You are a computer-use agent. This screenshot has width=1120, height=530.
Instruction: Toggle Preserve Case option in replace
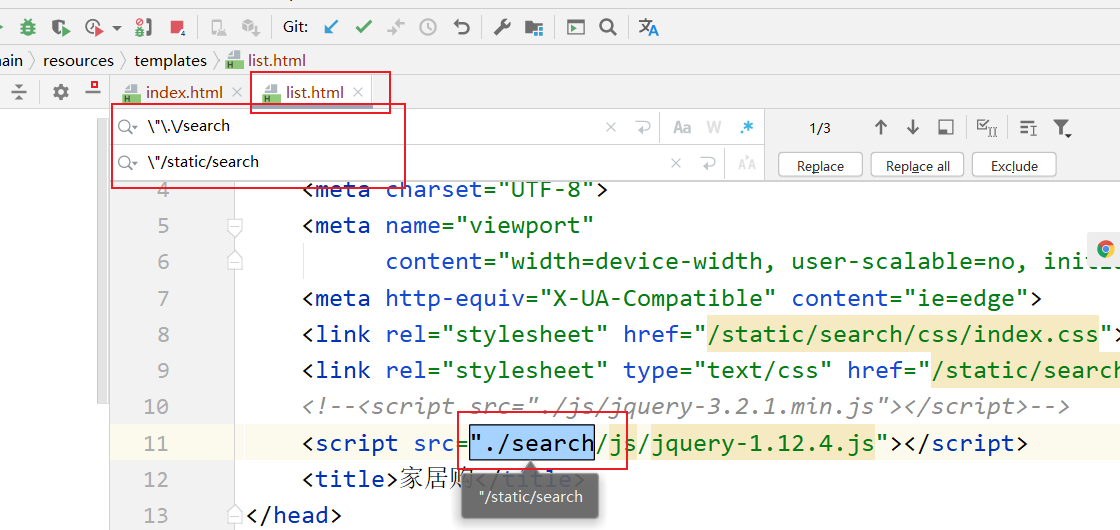coord(746,164)
